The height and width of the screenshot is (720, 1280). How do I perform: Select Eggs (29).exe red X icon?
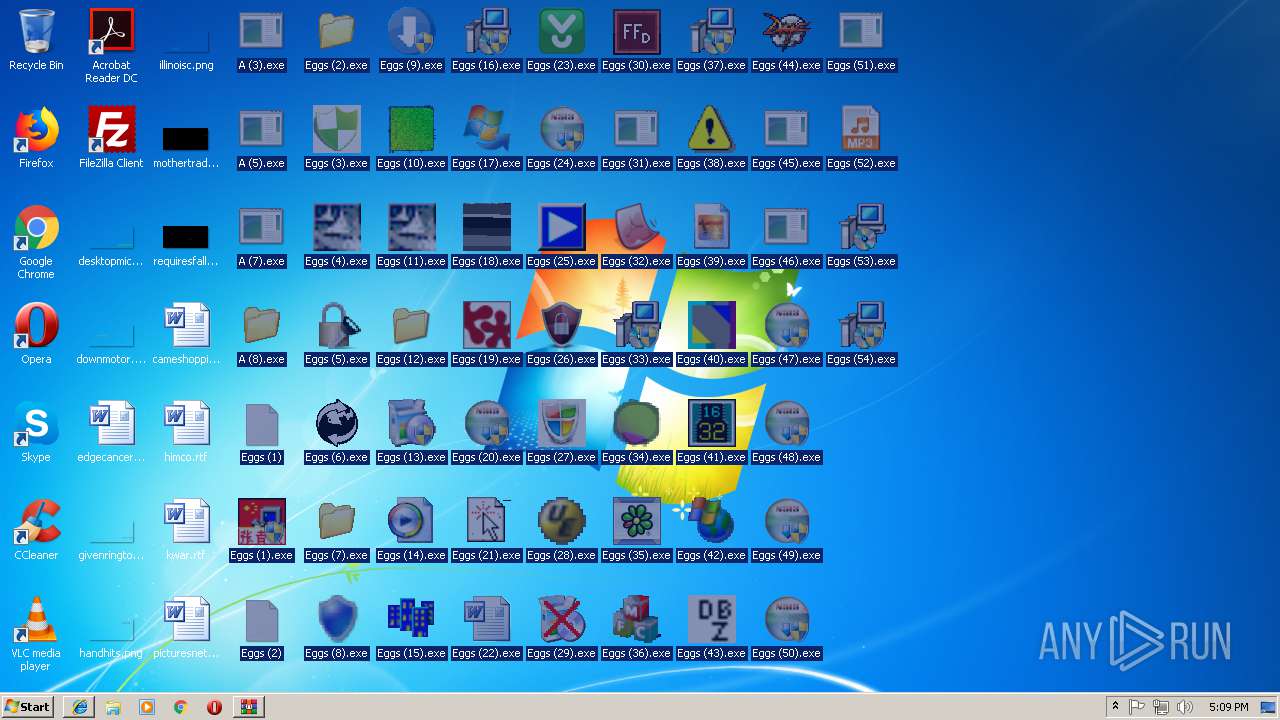(x=561, y=620)
